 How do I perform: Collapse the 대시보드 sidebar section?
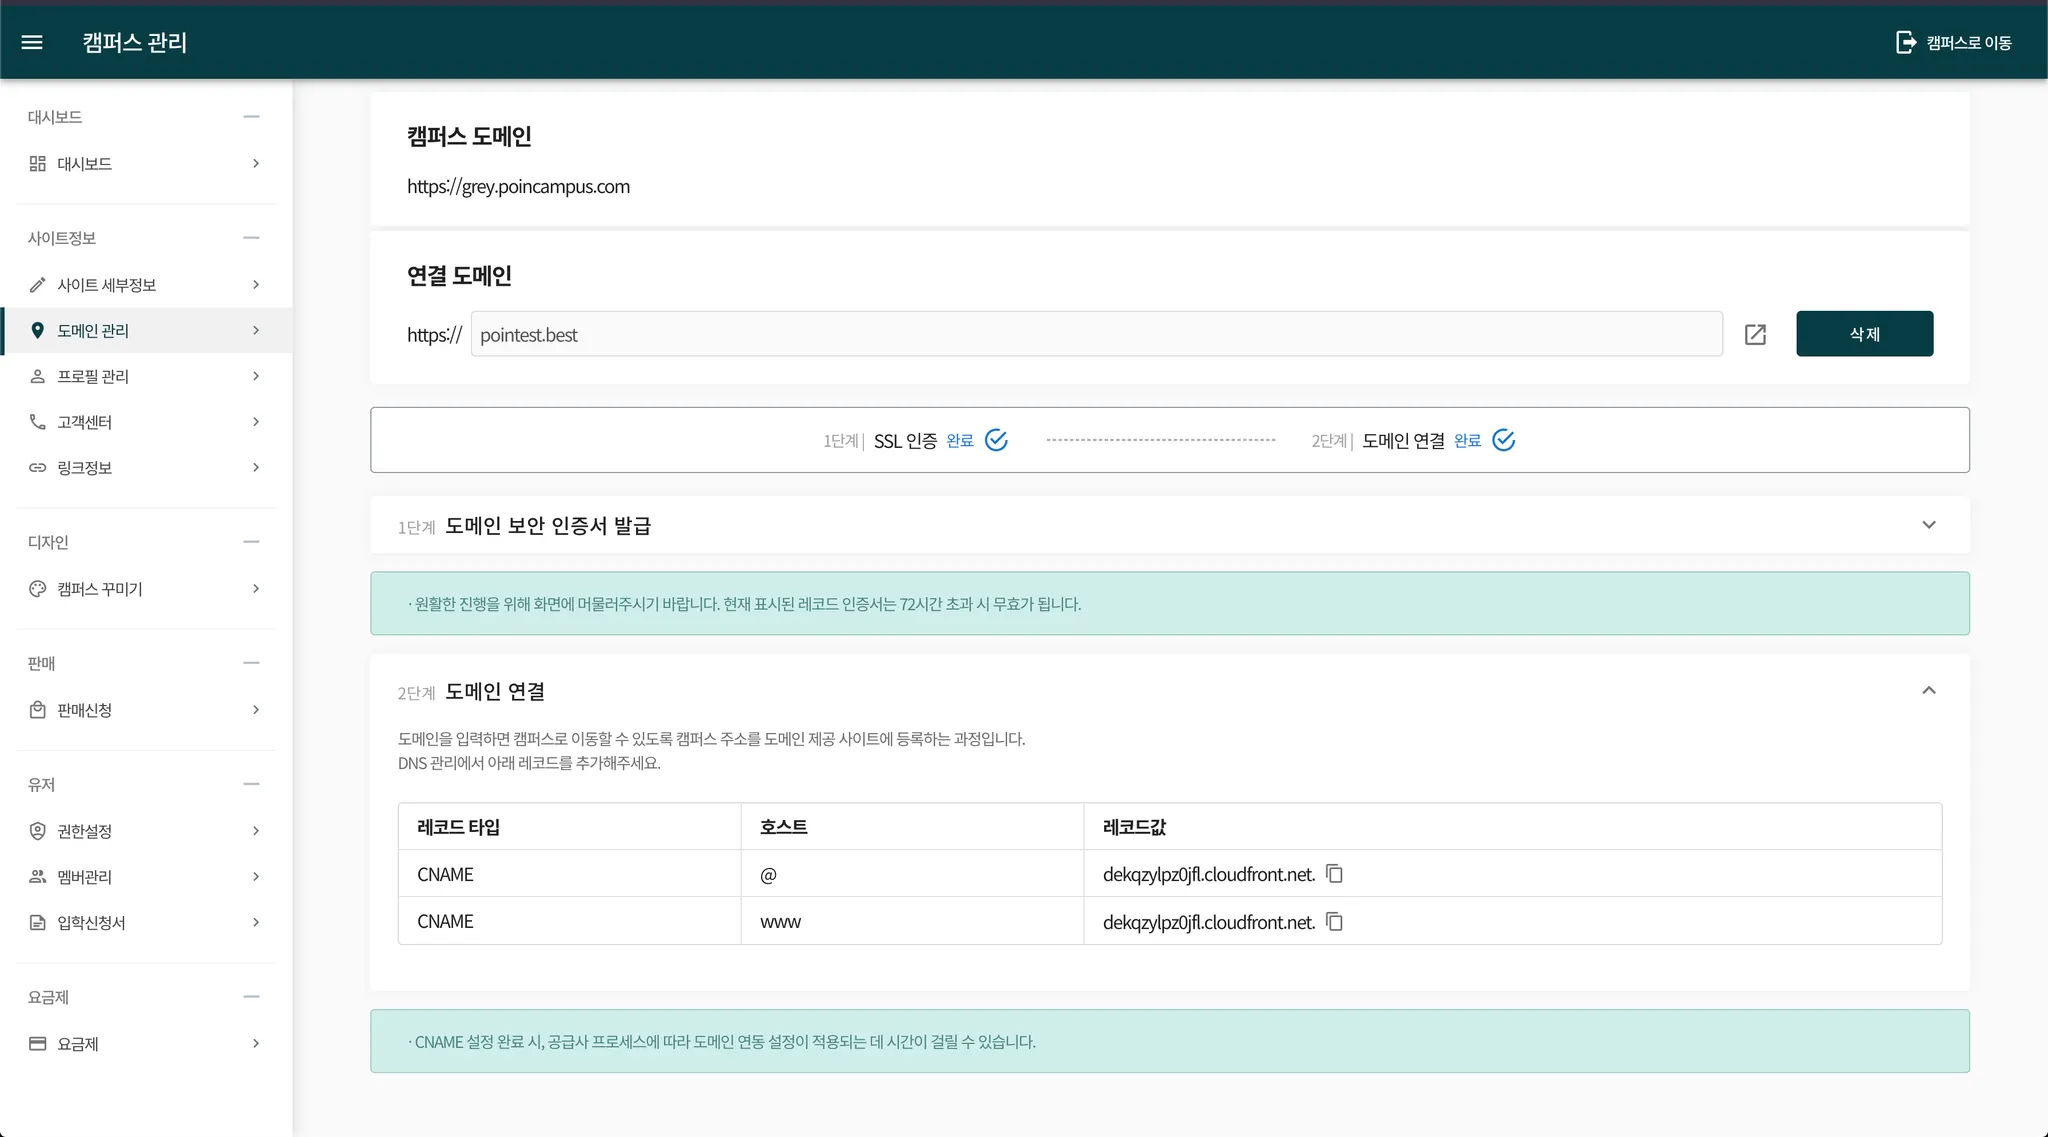251,117
